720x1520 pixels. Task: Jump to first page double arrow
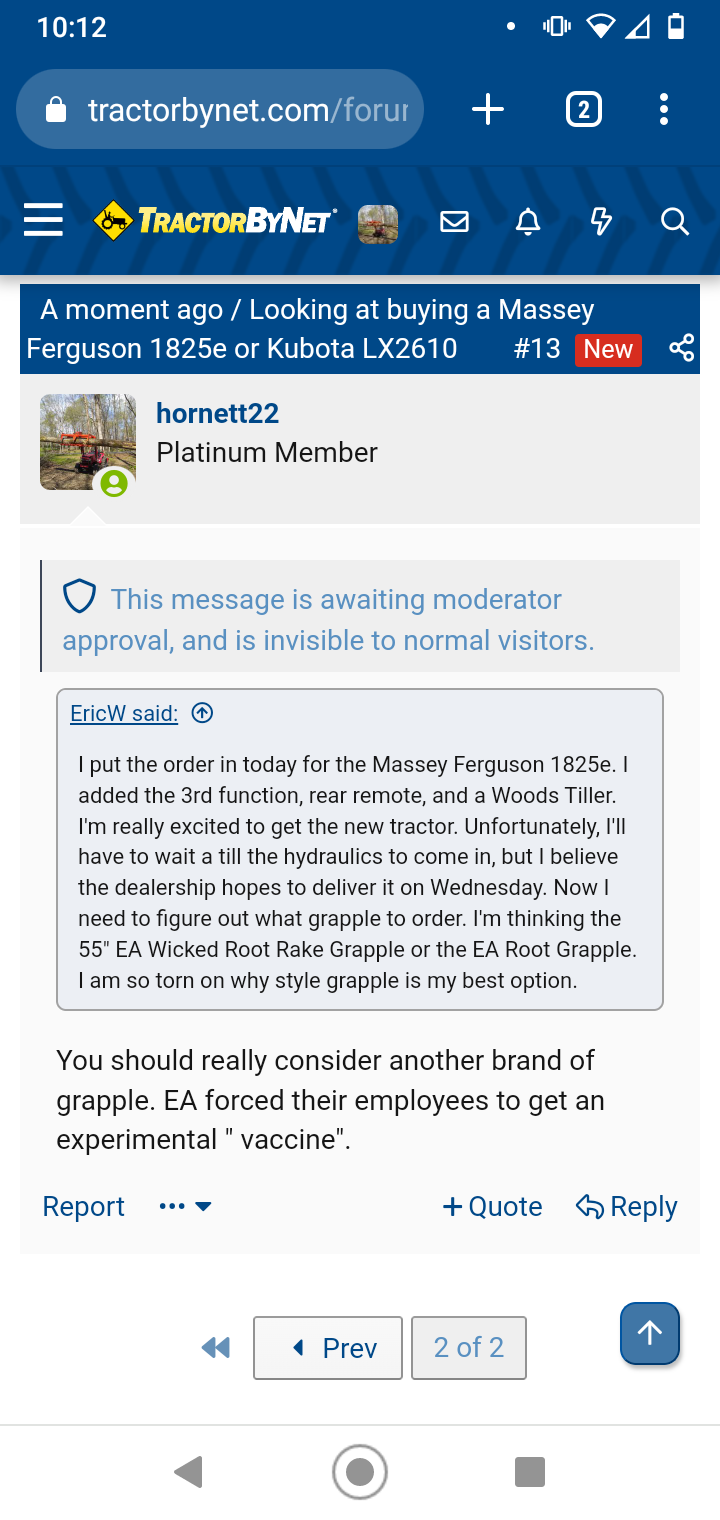pos(216,1348)
